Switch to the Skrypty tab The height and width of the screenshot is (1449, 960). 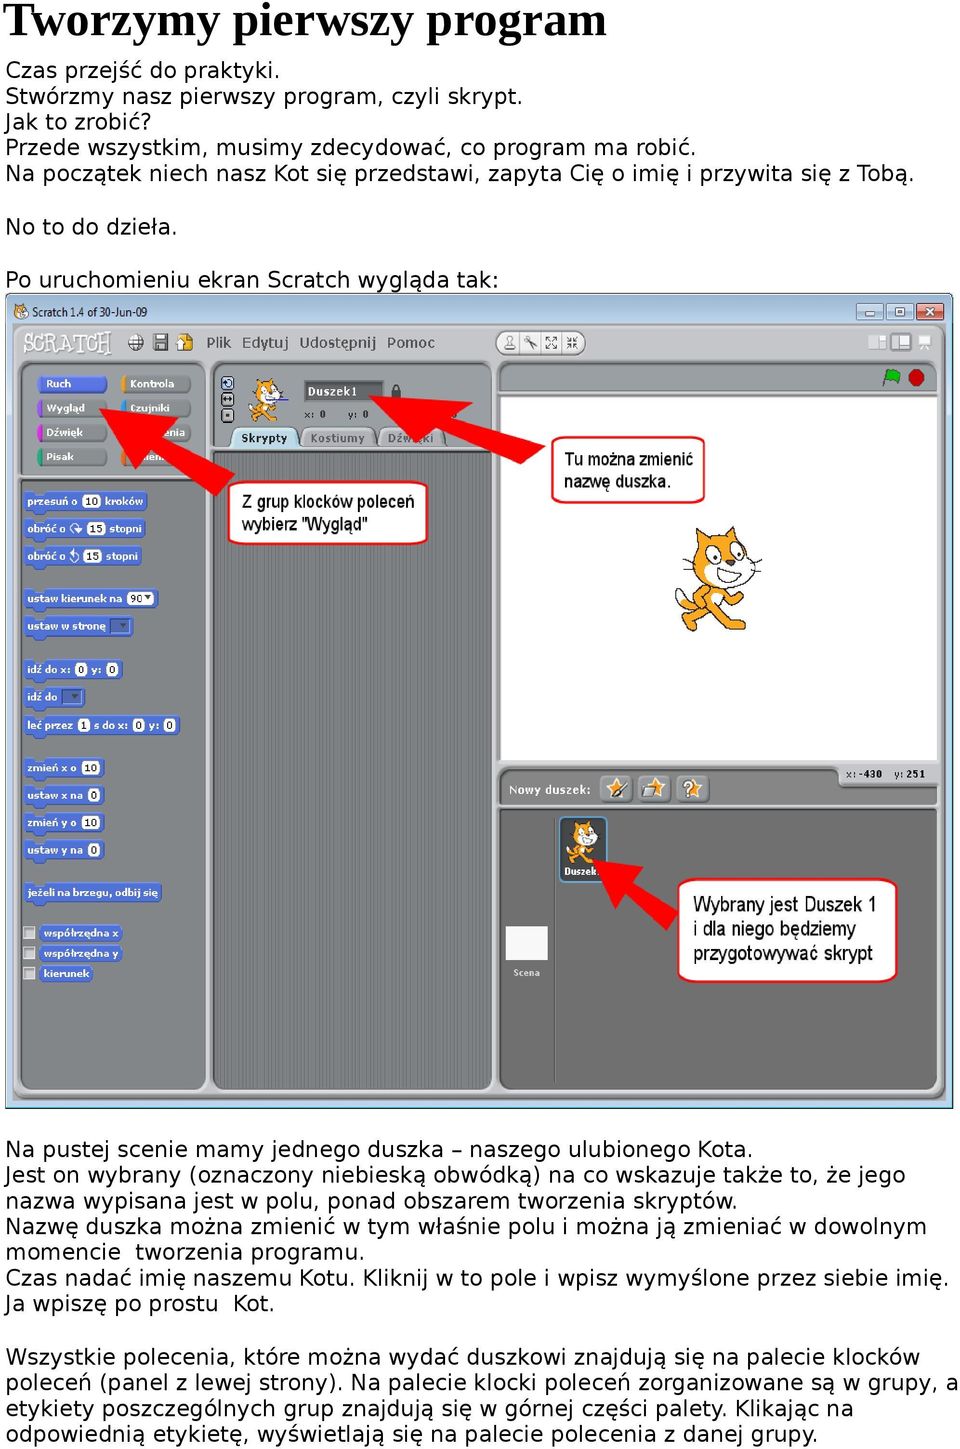pos(264,438)
